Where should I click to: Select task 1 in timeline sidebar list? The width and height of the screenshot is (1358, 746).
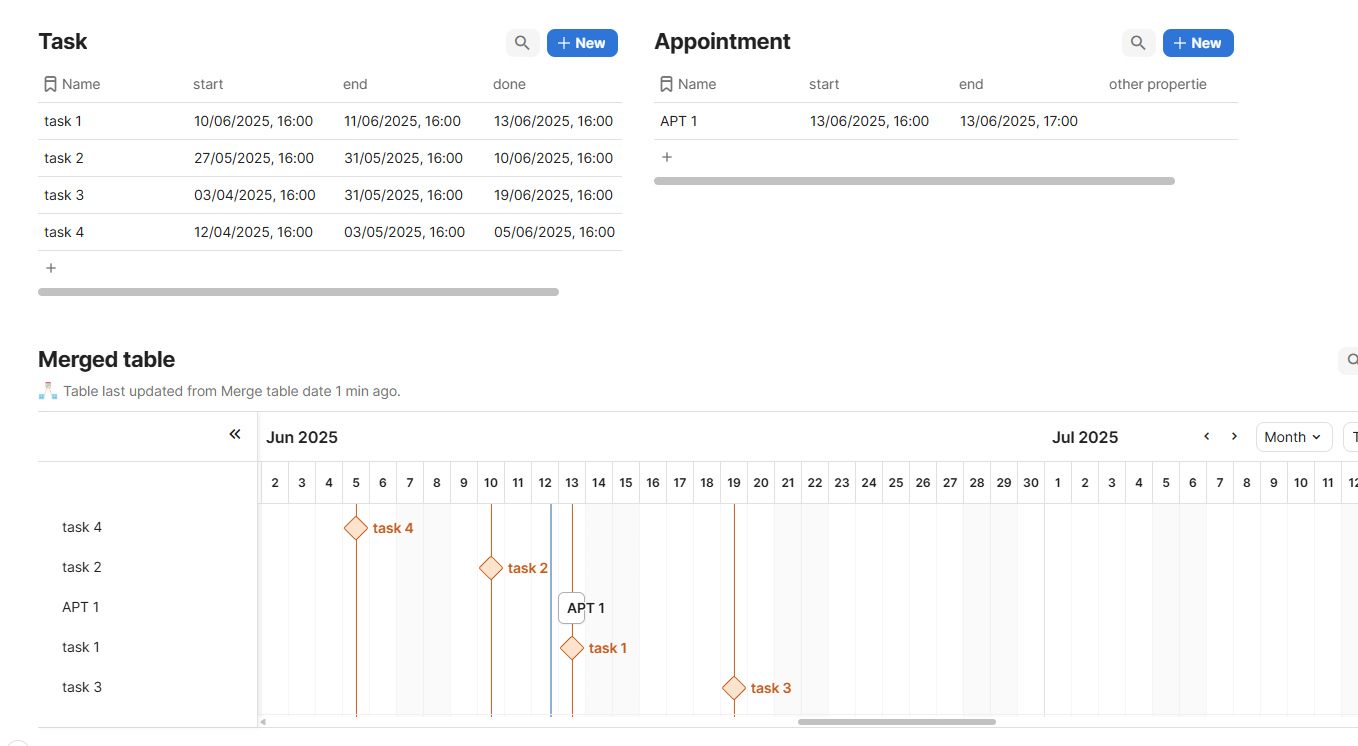(x=81, y=647)
